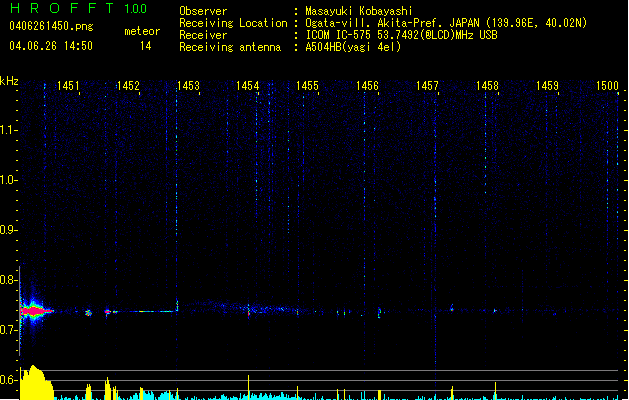Screen dimensions: 629x400
Task: Click the Observer label
Action: tap(203, 11)
